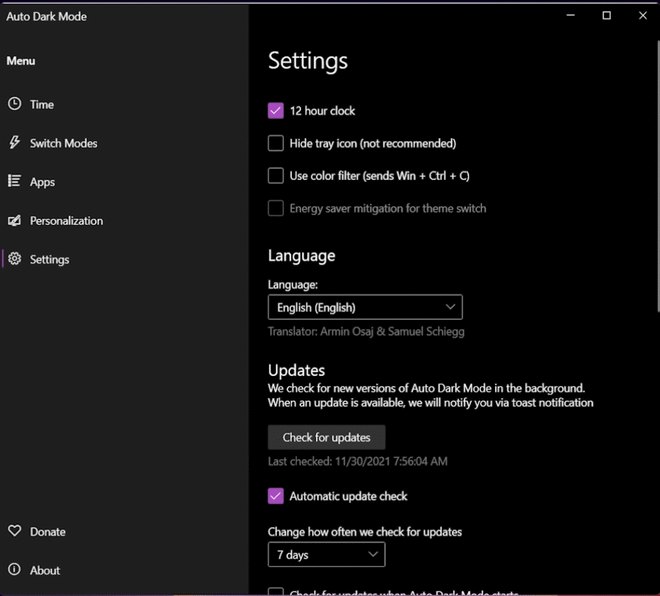Click the Updates section heading
Screen dimensions: 660x596
(296, 370)
